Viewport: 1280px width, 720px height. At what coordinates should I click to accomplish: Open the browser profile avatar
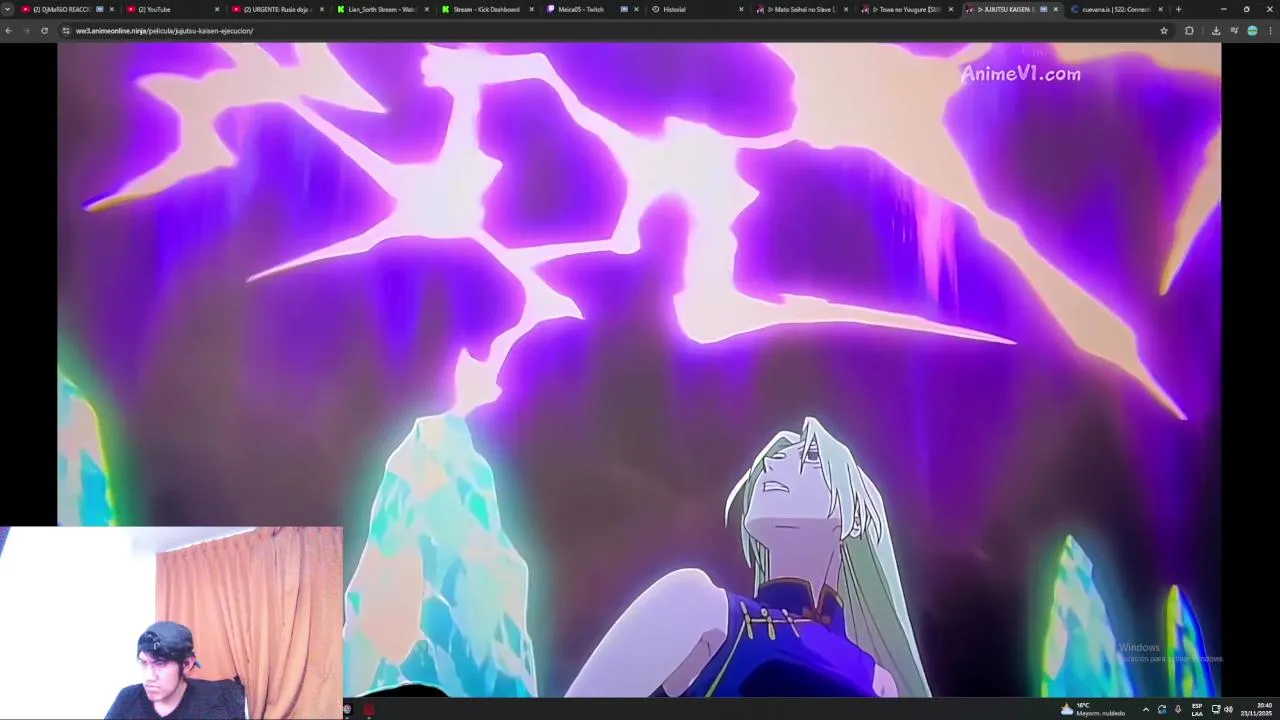pos(1252,30)
